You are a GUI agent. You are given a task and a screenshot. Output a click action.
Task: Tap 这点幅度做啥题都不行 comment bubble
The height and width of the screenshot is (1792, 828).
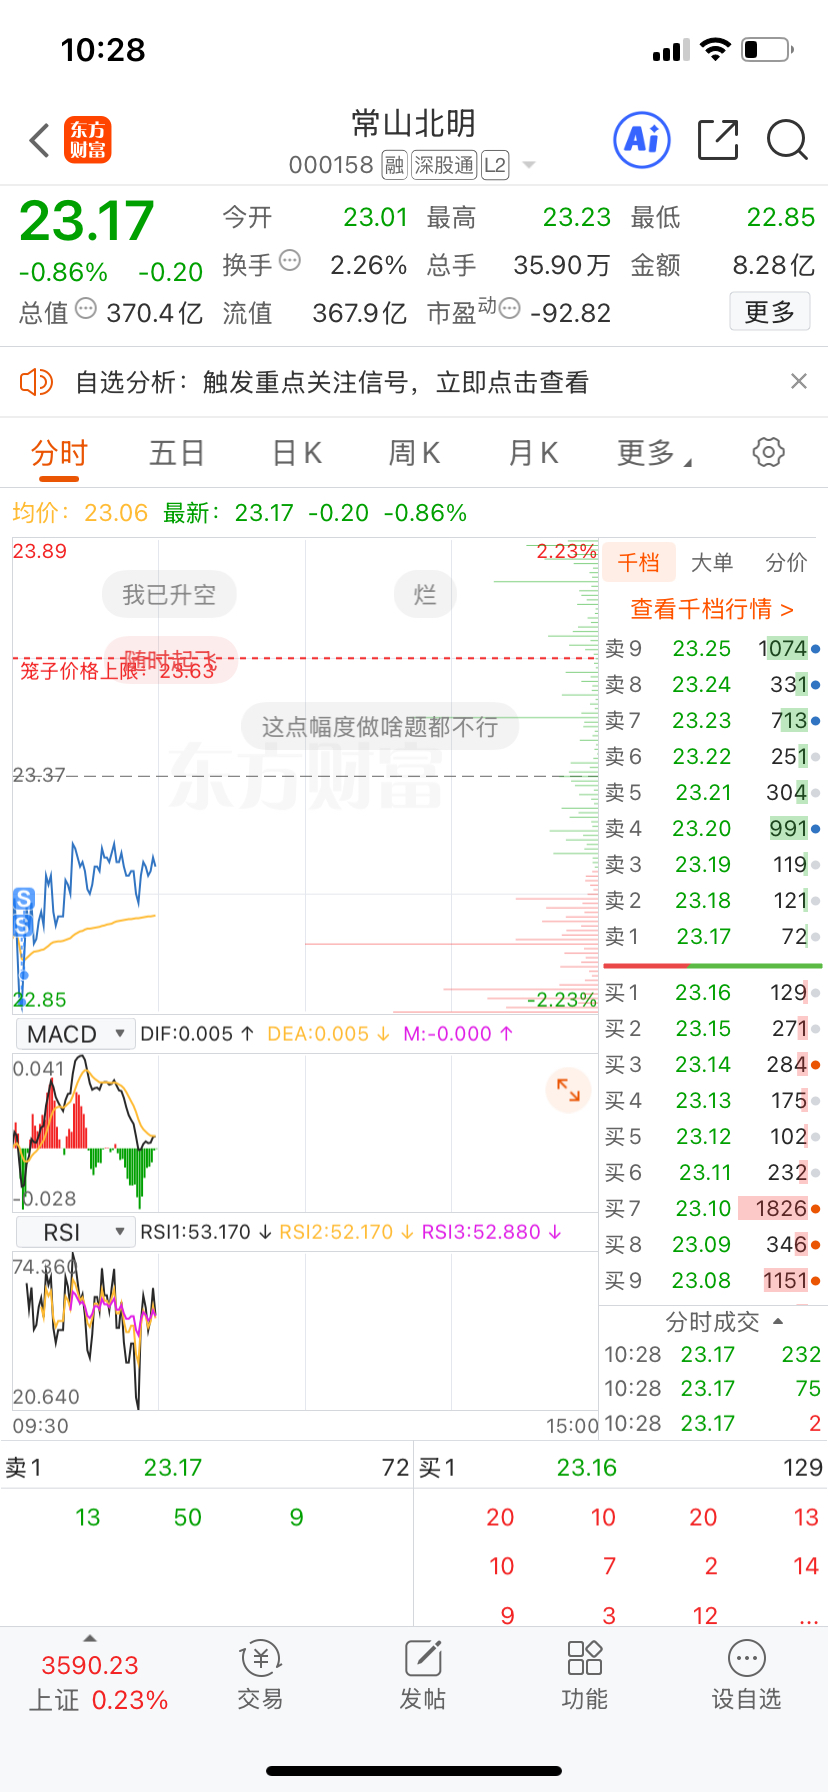coord(380,726)
